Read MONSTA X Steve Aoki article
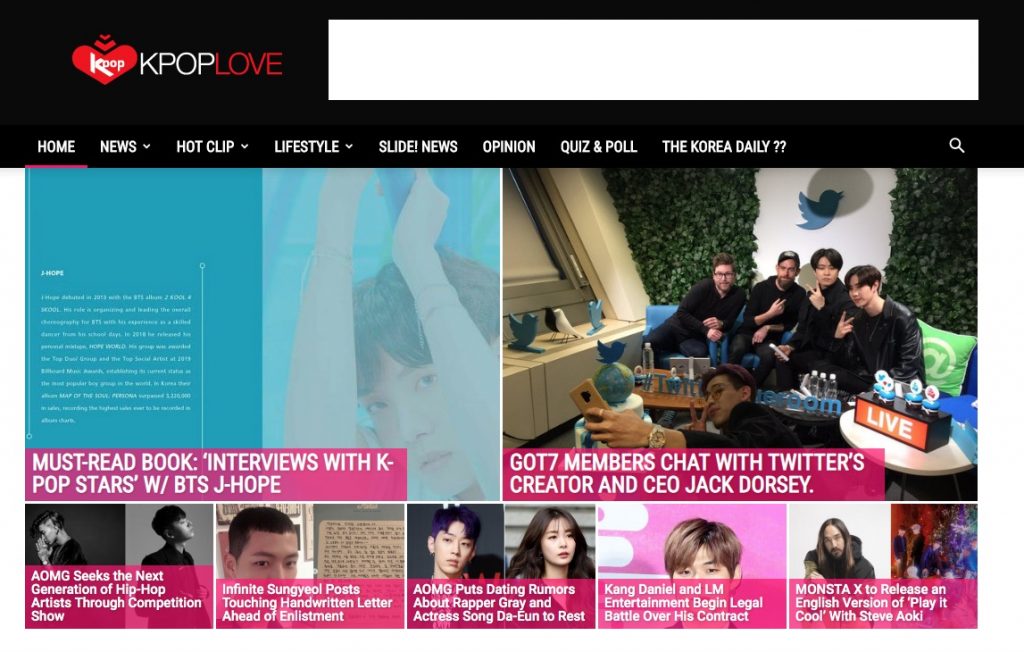 tap(871, 602)
